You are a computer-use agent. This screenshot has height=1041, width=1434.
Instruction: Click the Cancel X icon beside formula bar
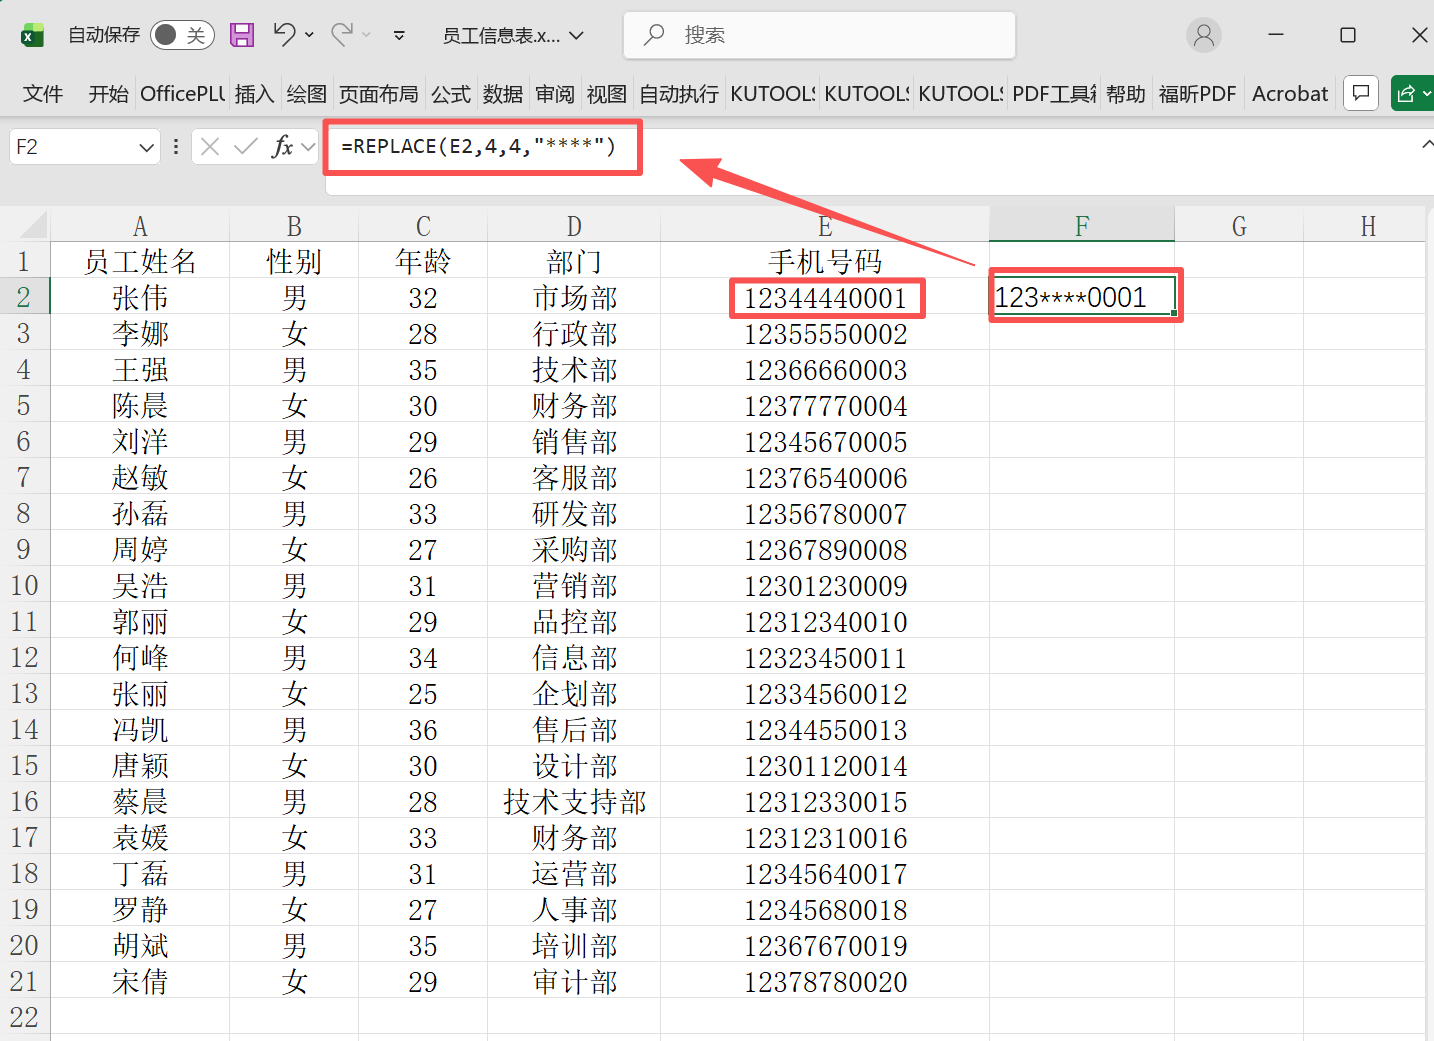(209, 146)
